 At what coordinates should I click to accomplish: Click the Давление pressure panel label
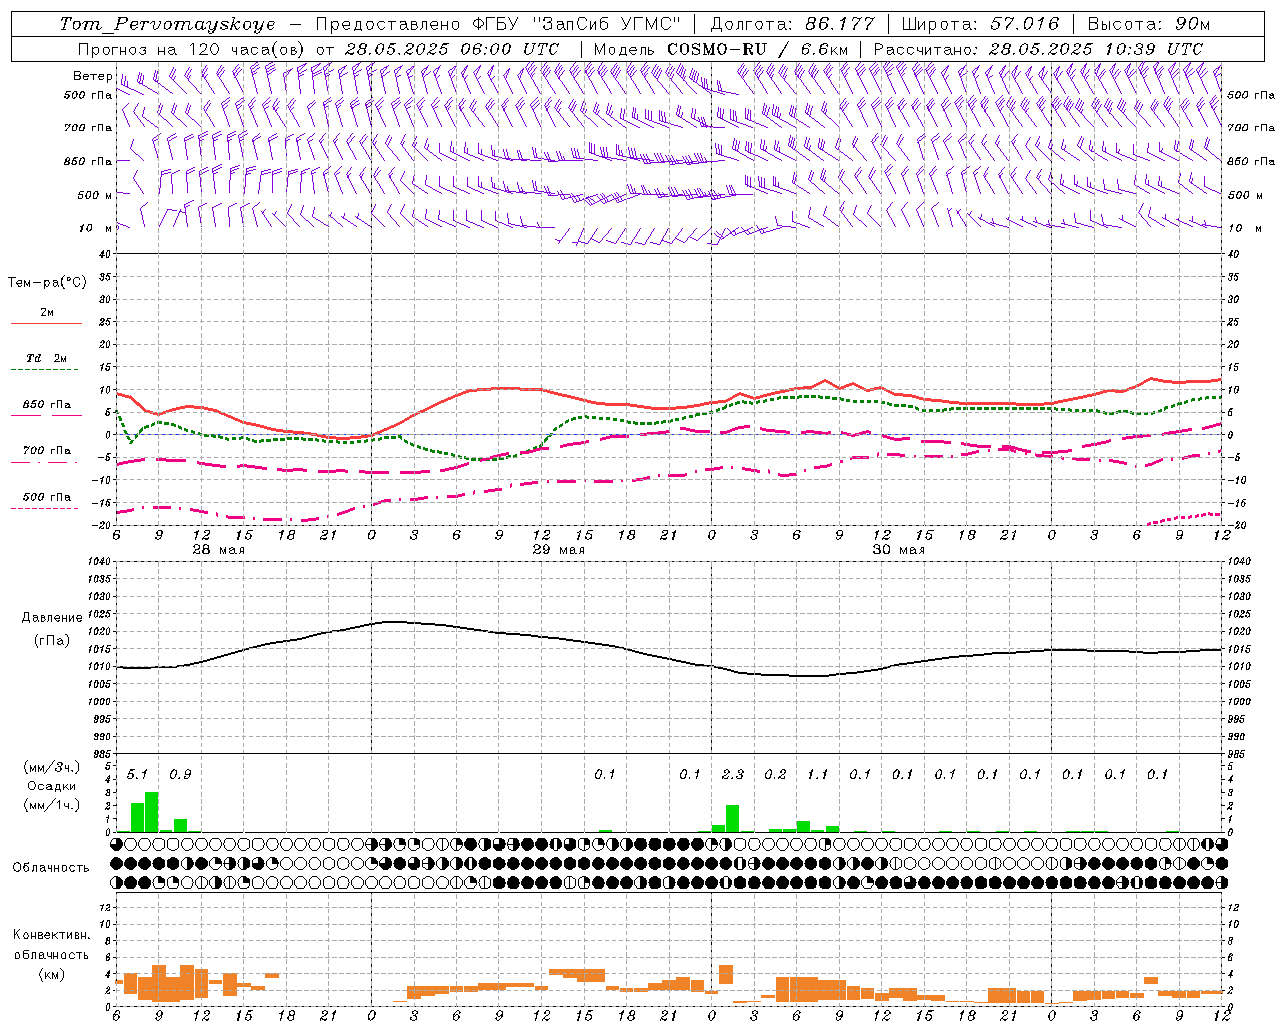click(51, 618)
